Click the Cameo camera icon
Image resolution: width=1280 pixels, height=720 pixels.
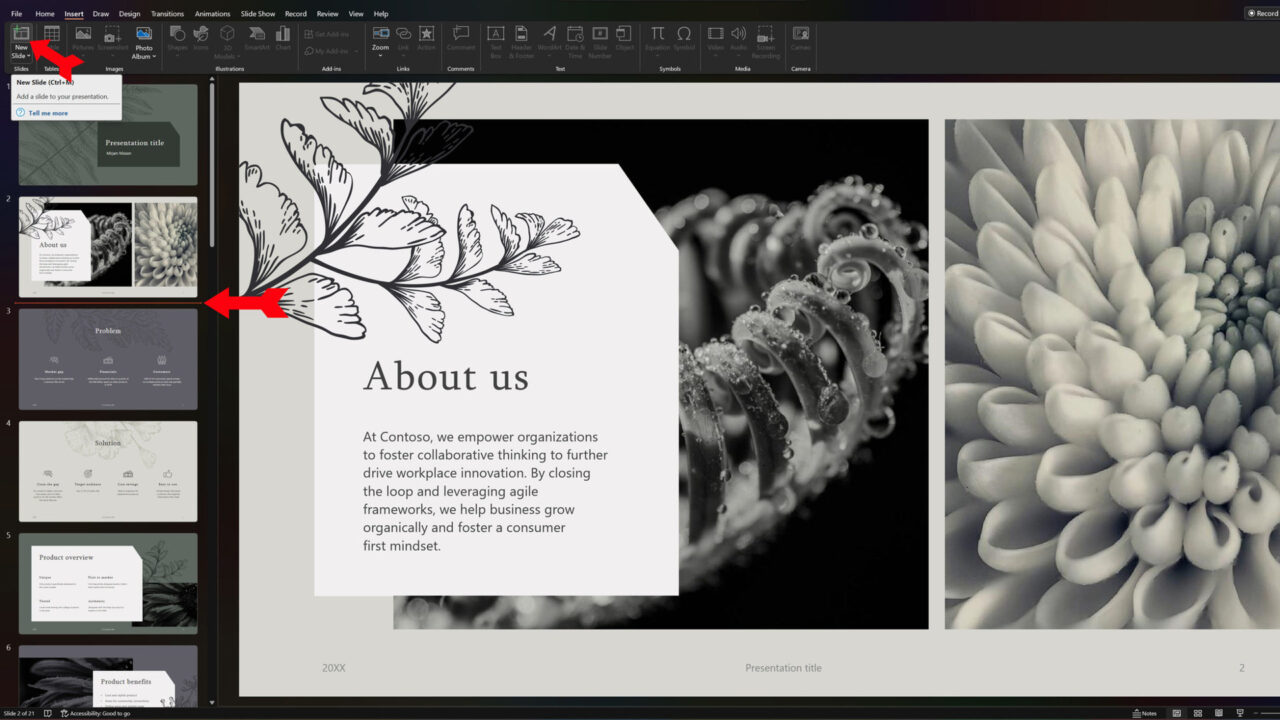pos(800,34)
